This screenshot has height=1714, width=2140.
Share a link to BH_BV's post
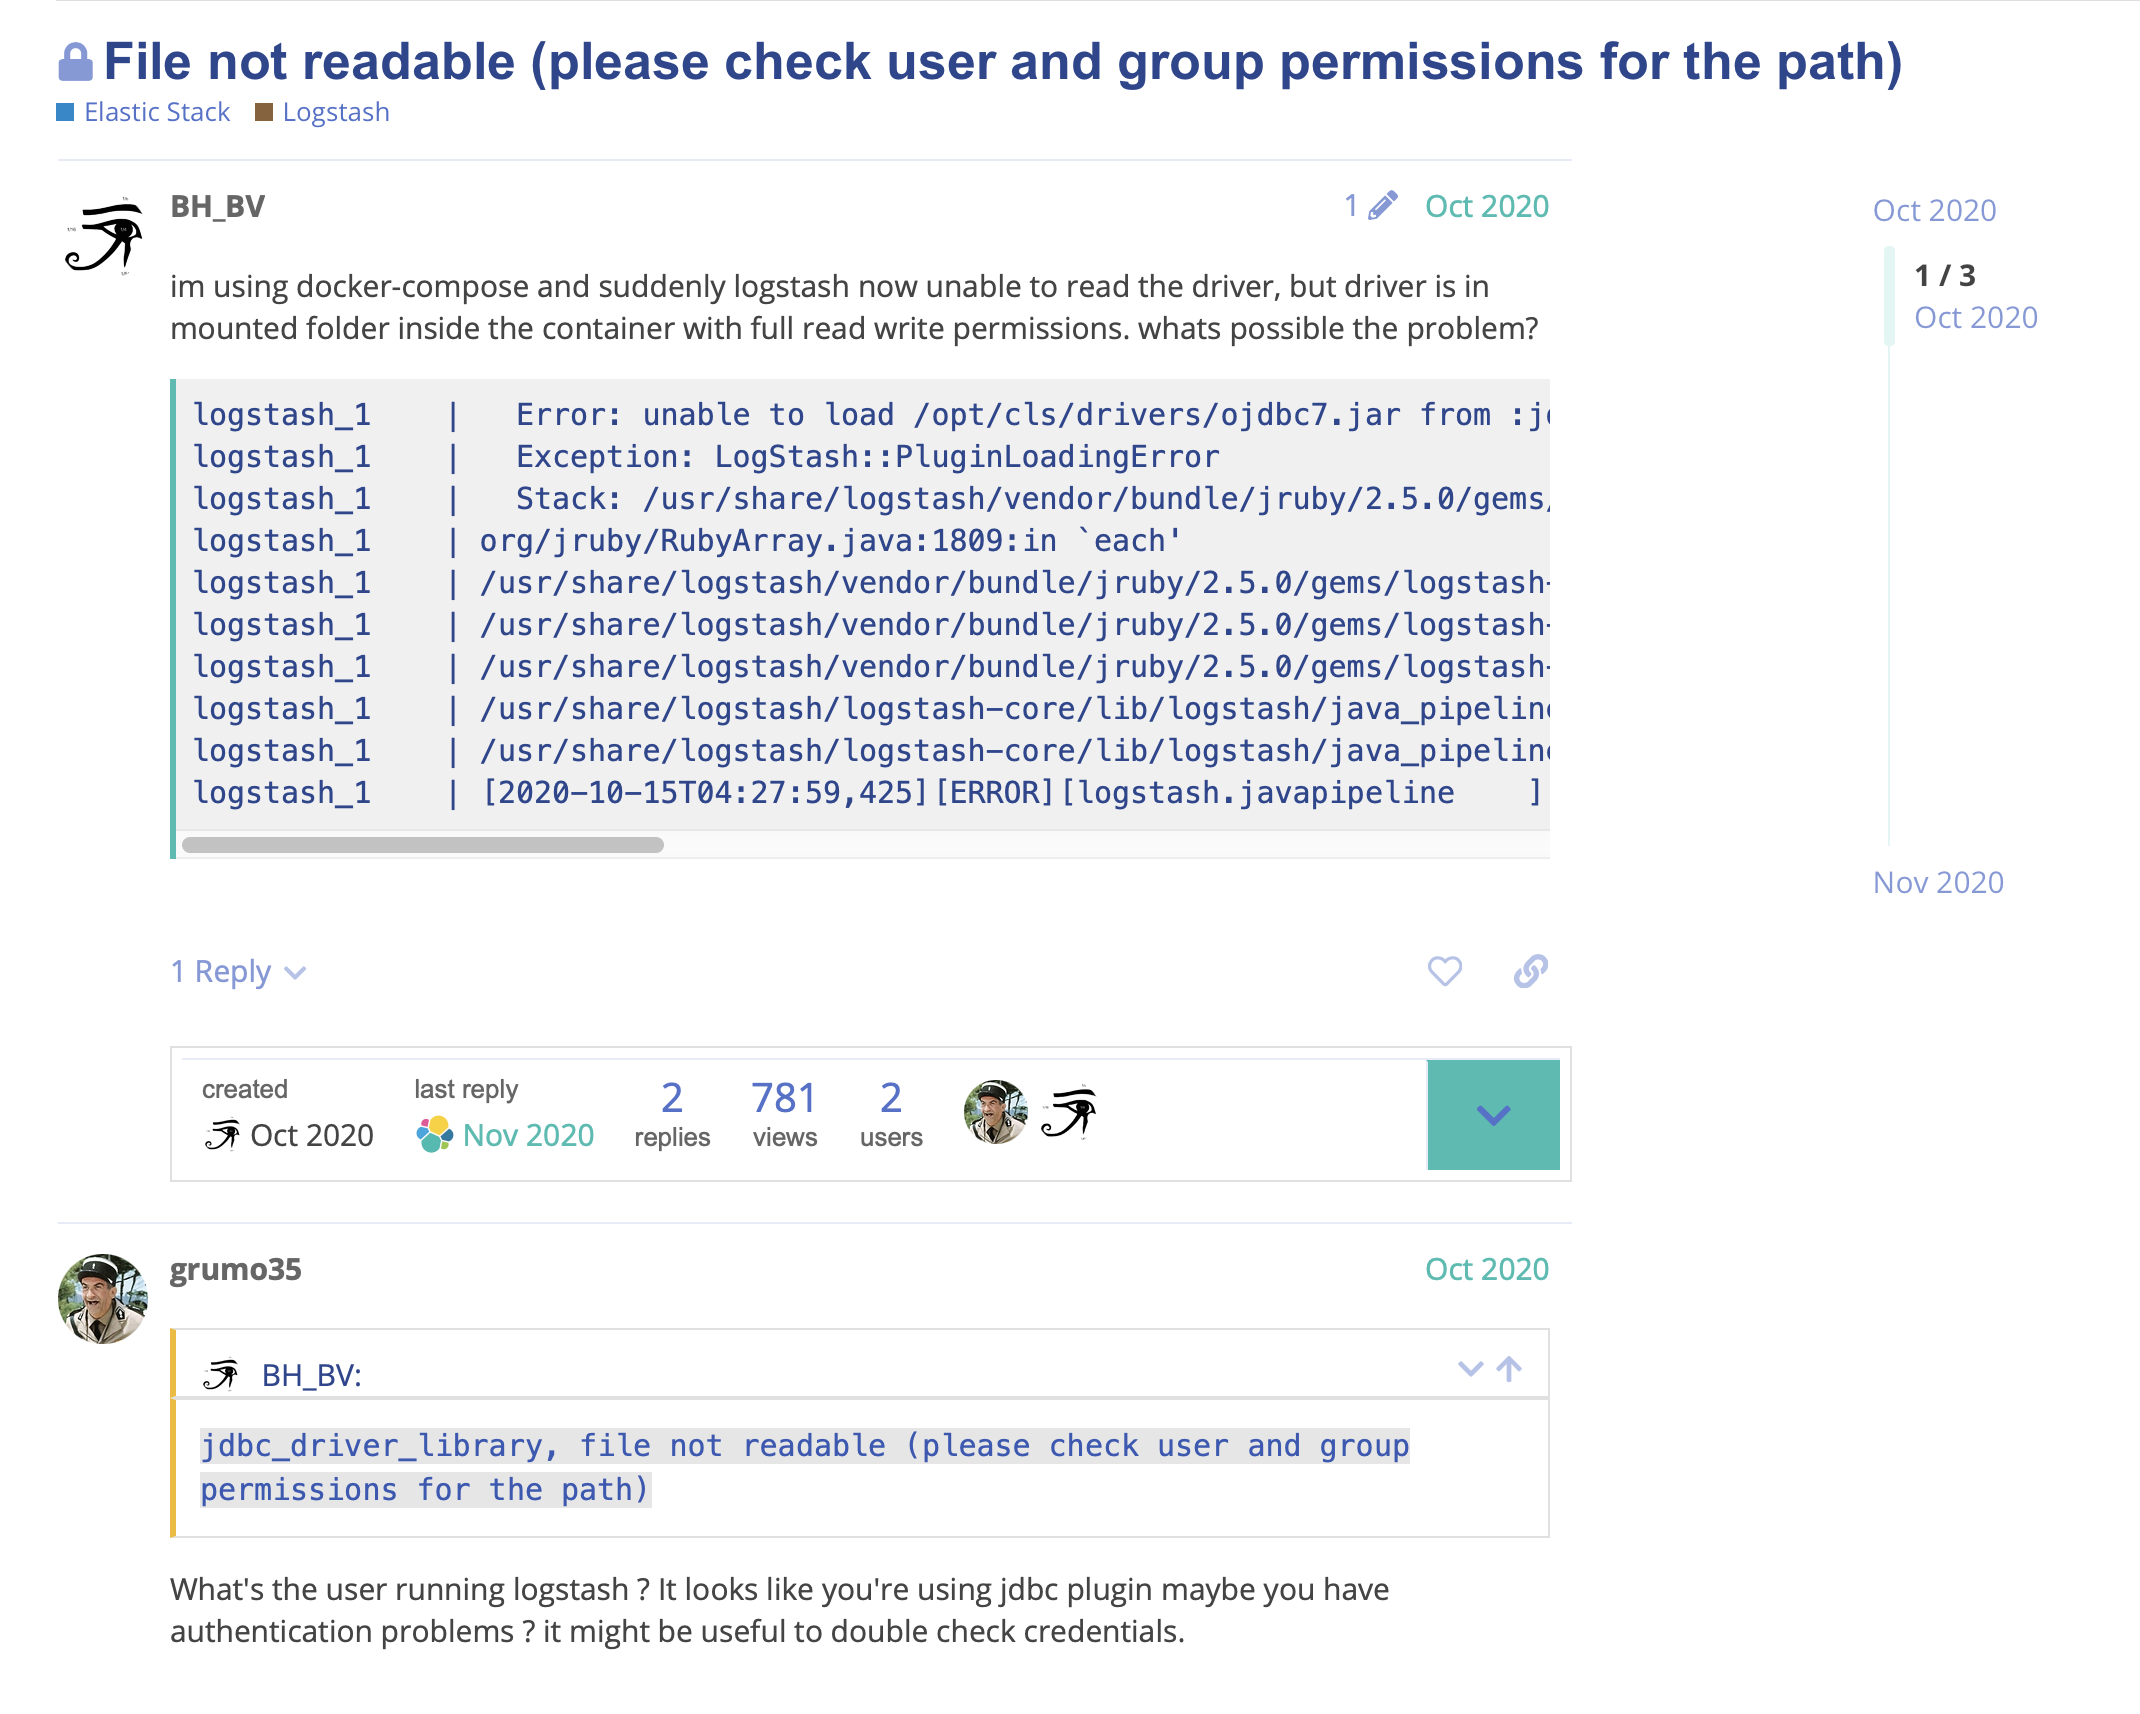point(1530,971)
